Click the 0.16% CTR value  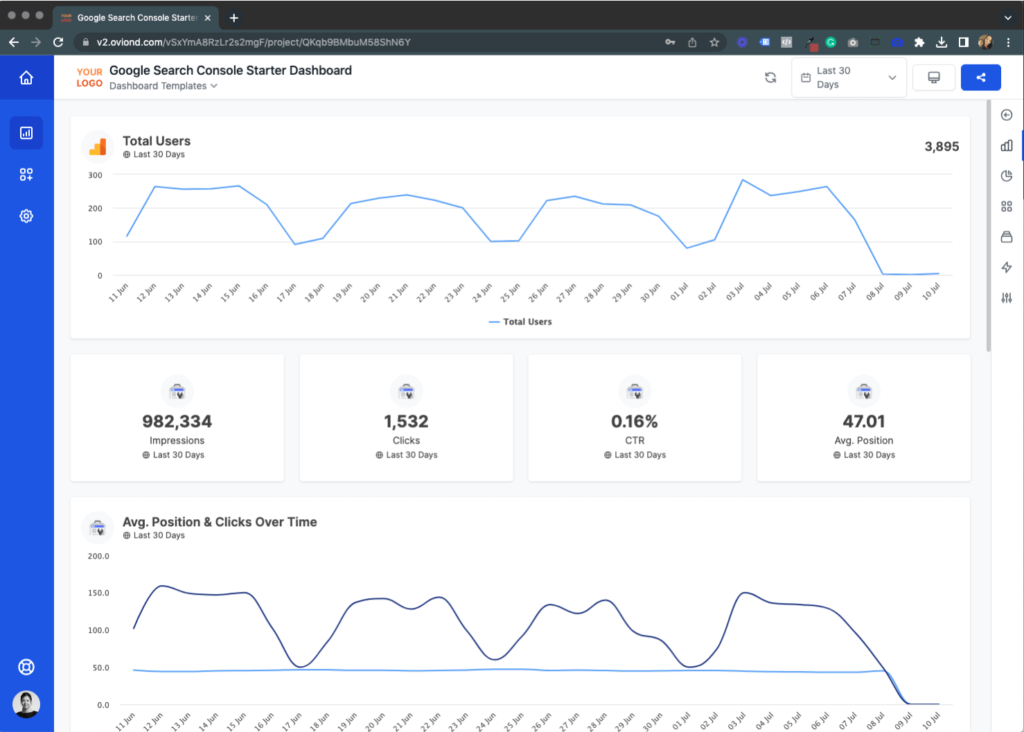635,422
